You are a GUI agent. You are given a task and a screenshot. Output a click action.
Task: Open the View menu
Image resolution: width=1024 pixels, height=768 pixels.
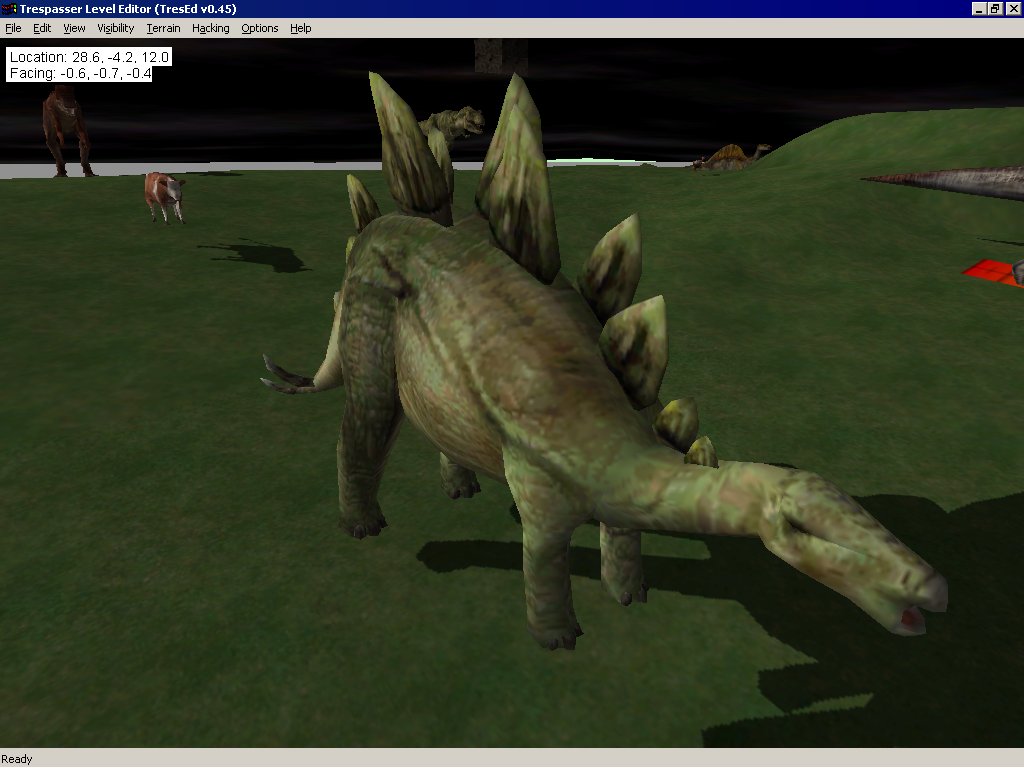pyautogui.click(x=74, y=28)
